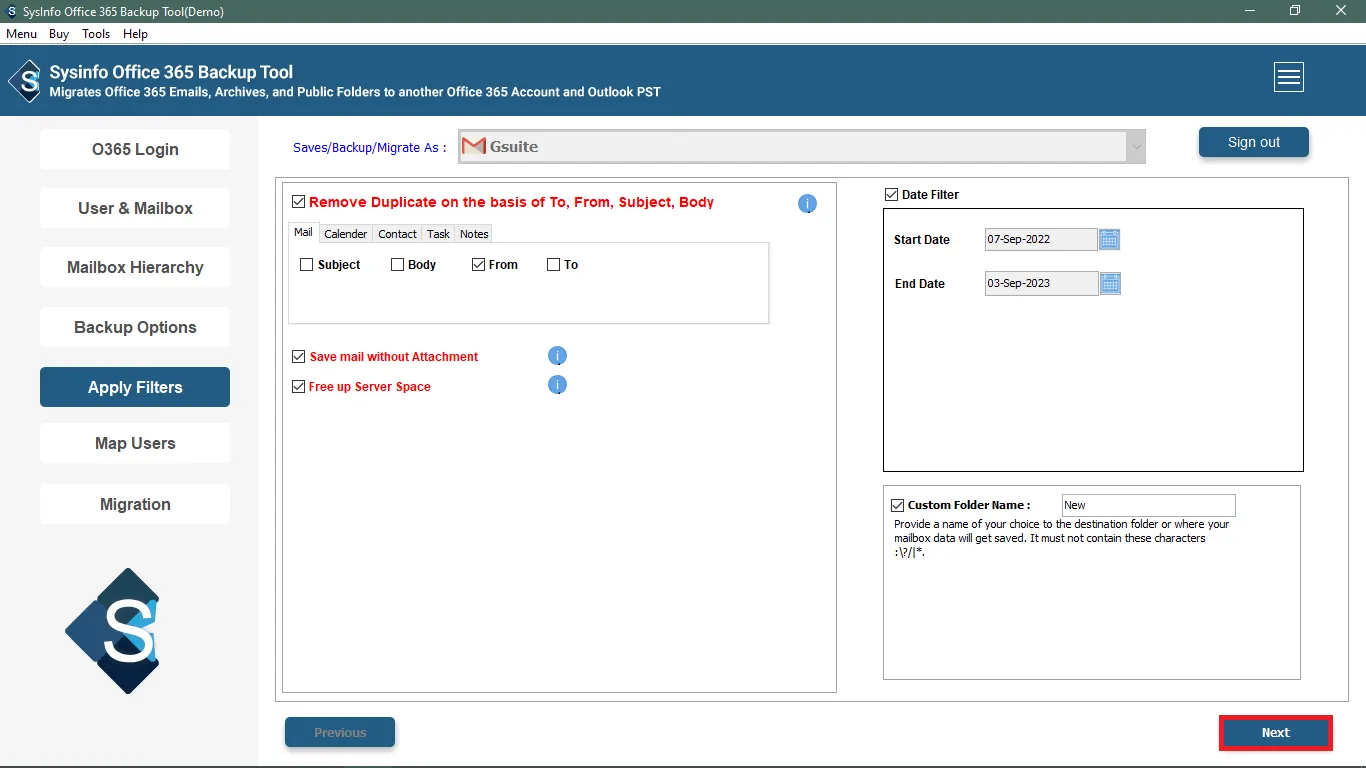Screen dimensions: 1366x768
Task: Open calendar picker for Start Date
Action: tap(1110, 240)
